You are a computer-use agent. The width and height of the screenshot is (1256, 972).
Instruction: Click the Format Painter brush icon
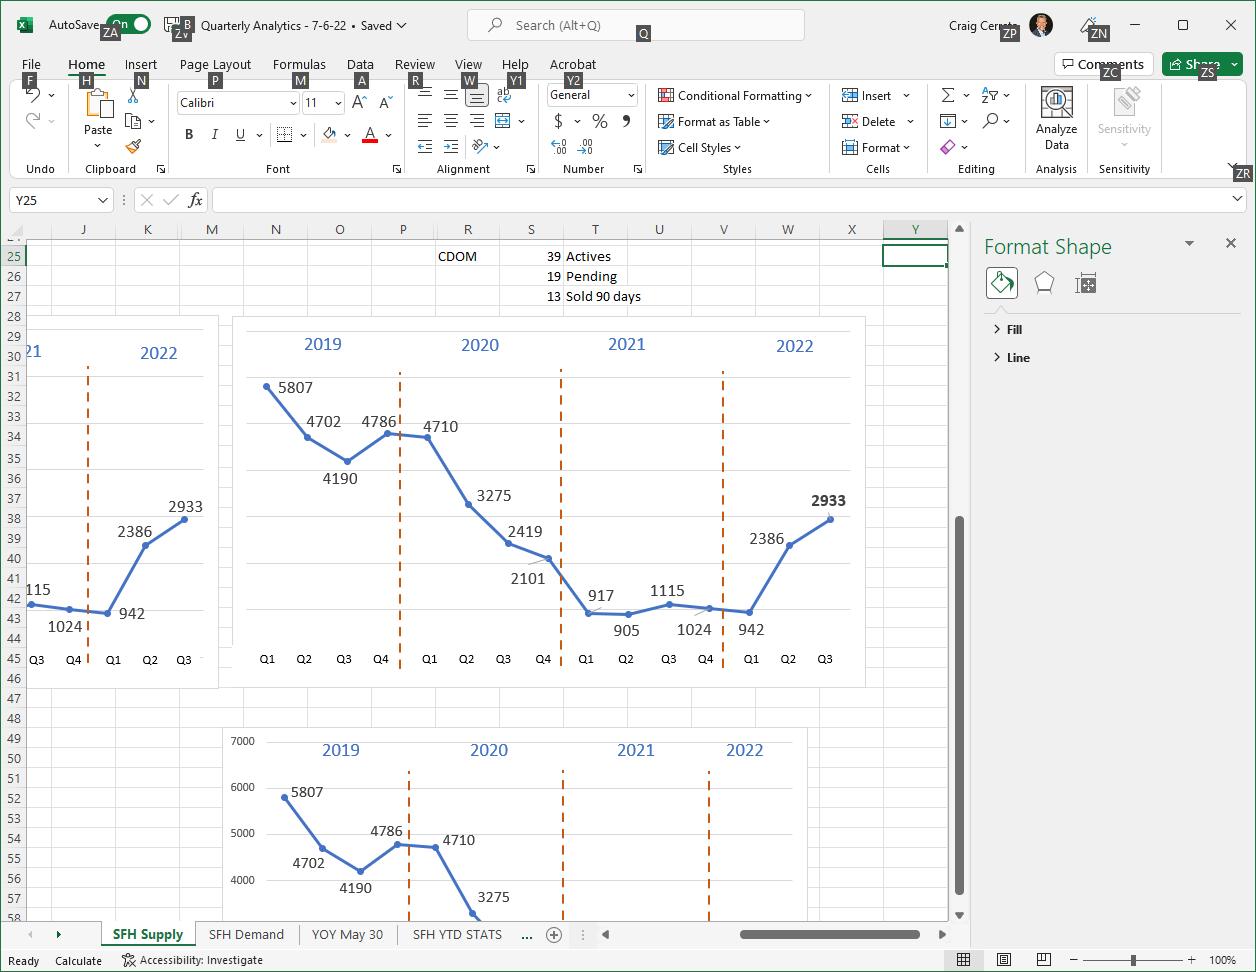coord(133,146)
